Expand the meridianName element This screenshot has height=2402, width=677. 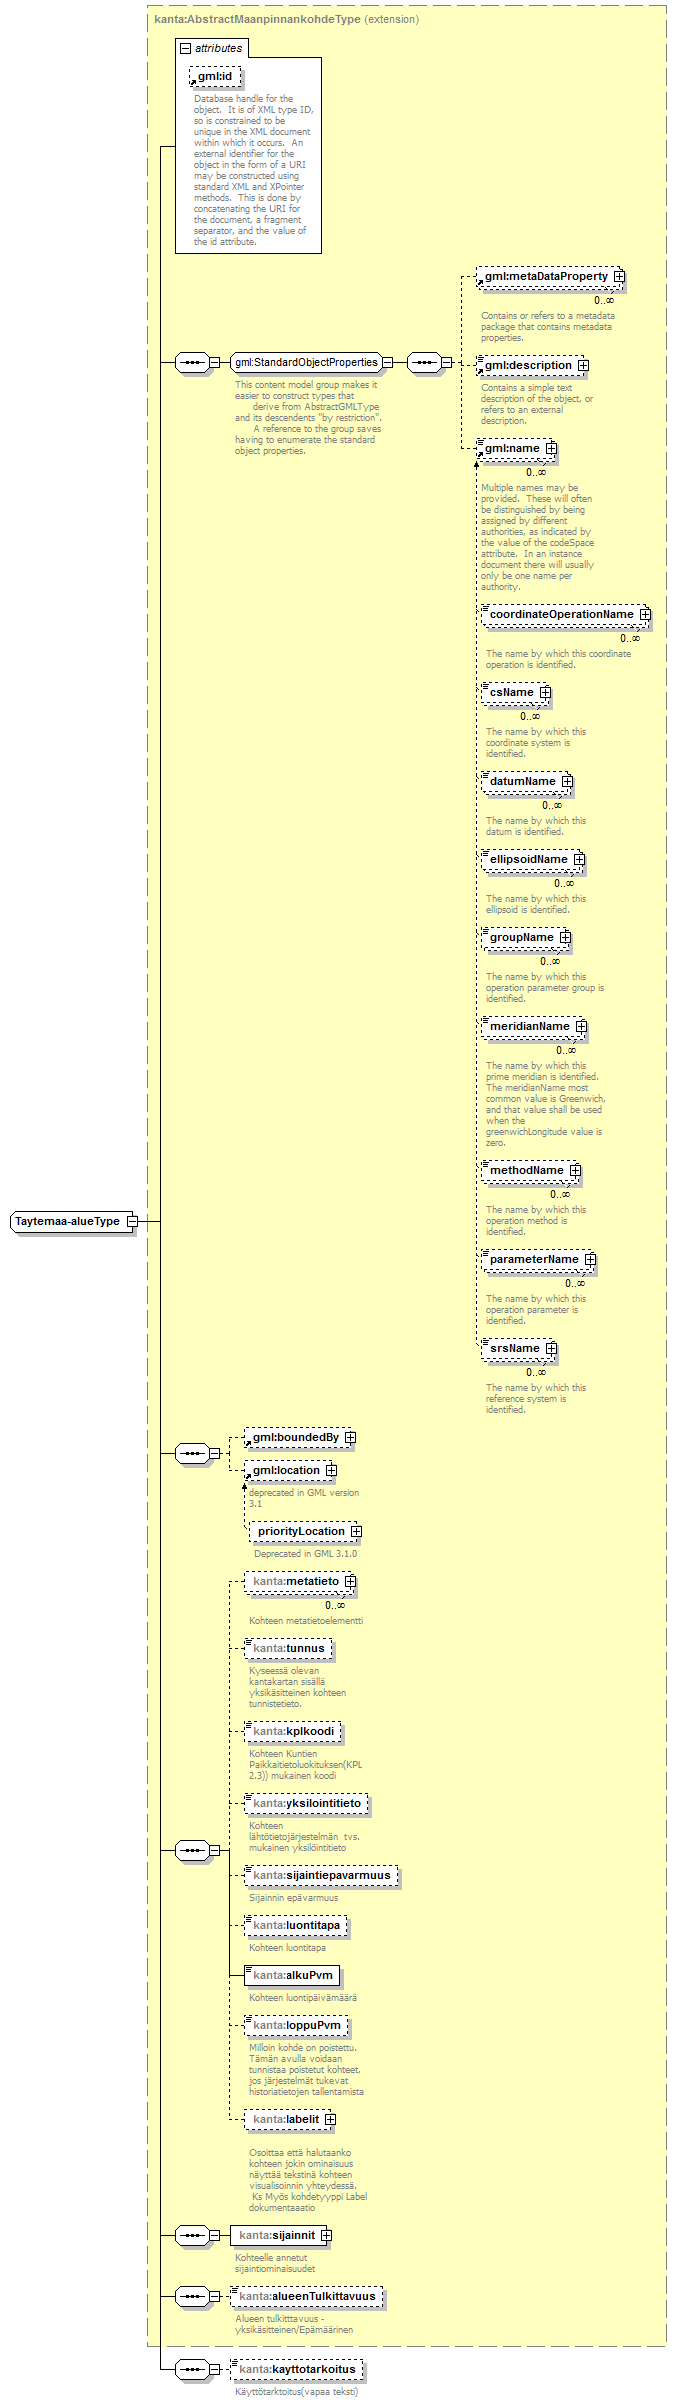[581, 1026]
